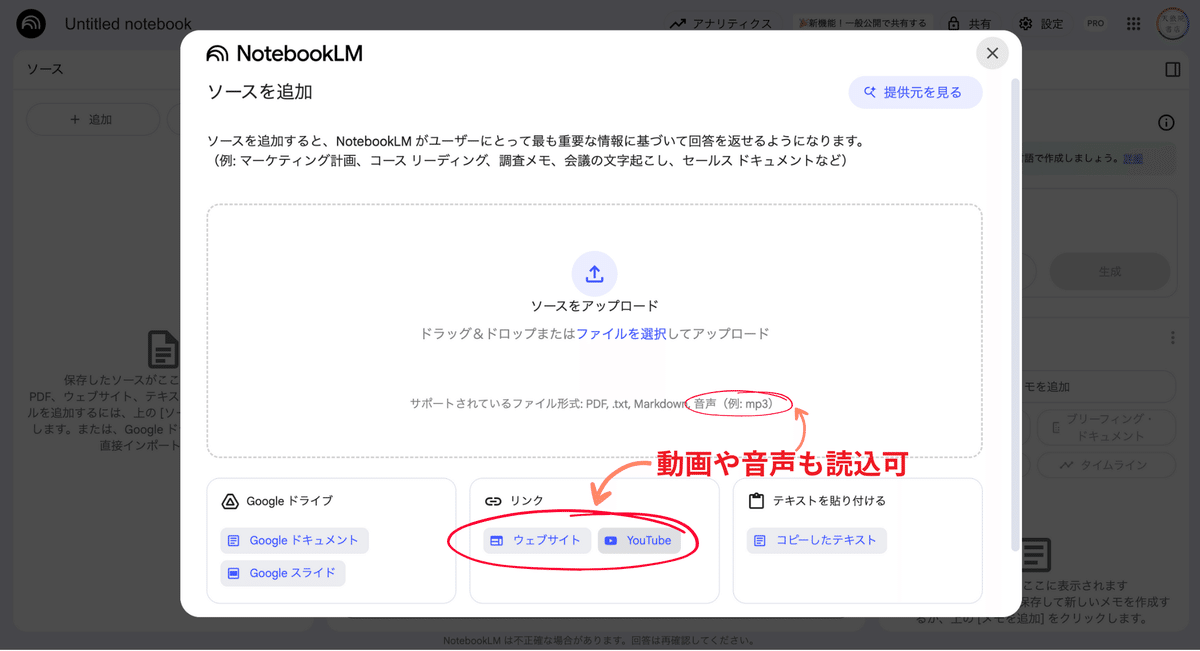The width and height of the screenshot is (1200, 651).
Task: Click the document icon inside Google ドキュメント chip
Action: (x=234, y=540)
